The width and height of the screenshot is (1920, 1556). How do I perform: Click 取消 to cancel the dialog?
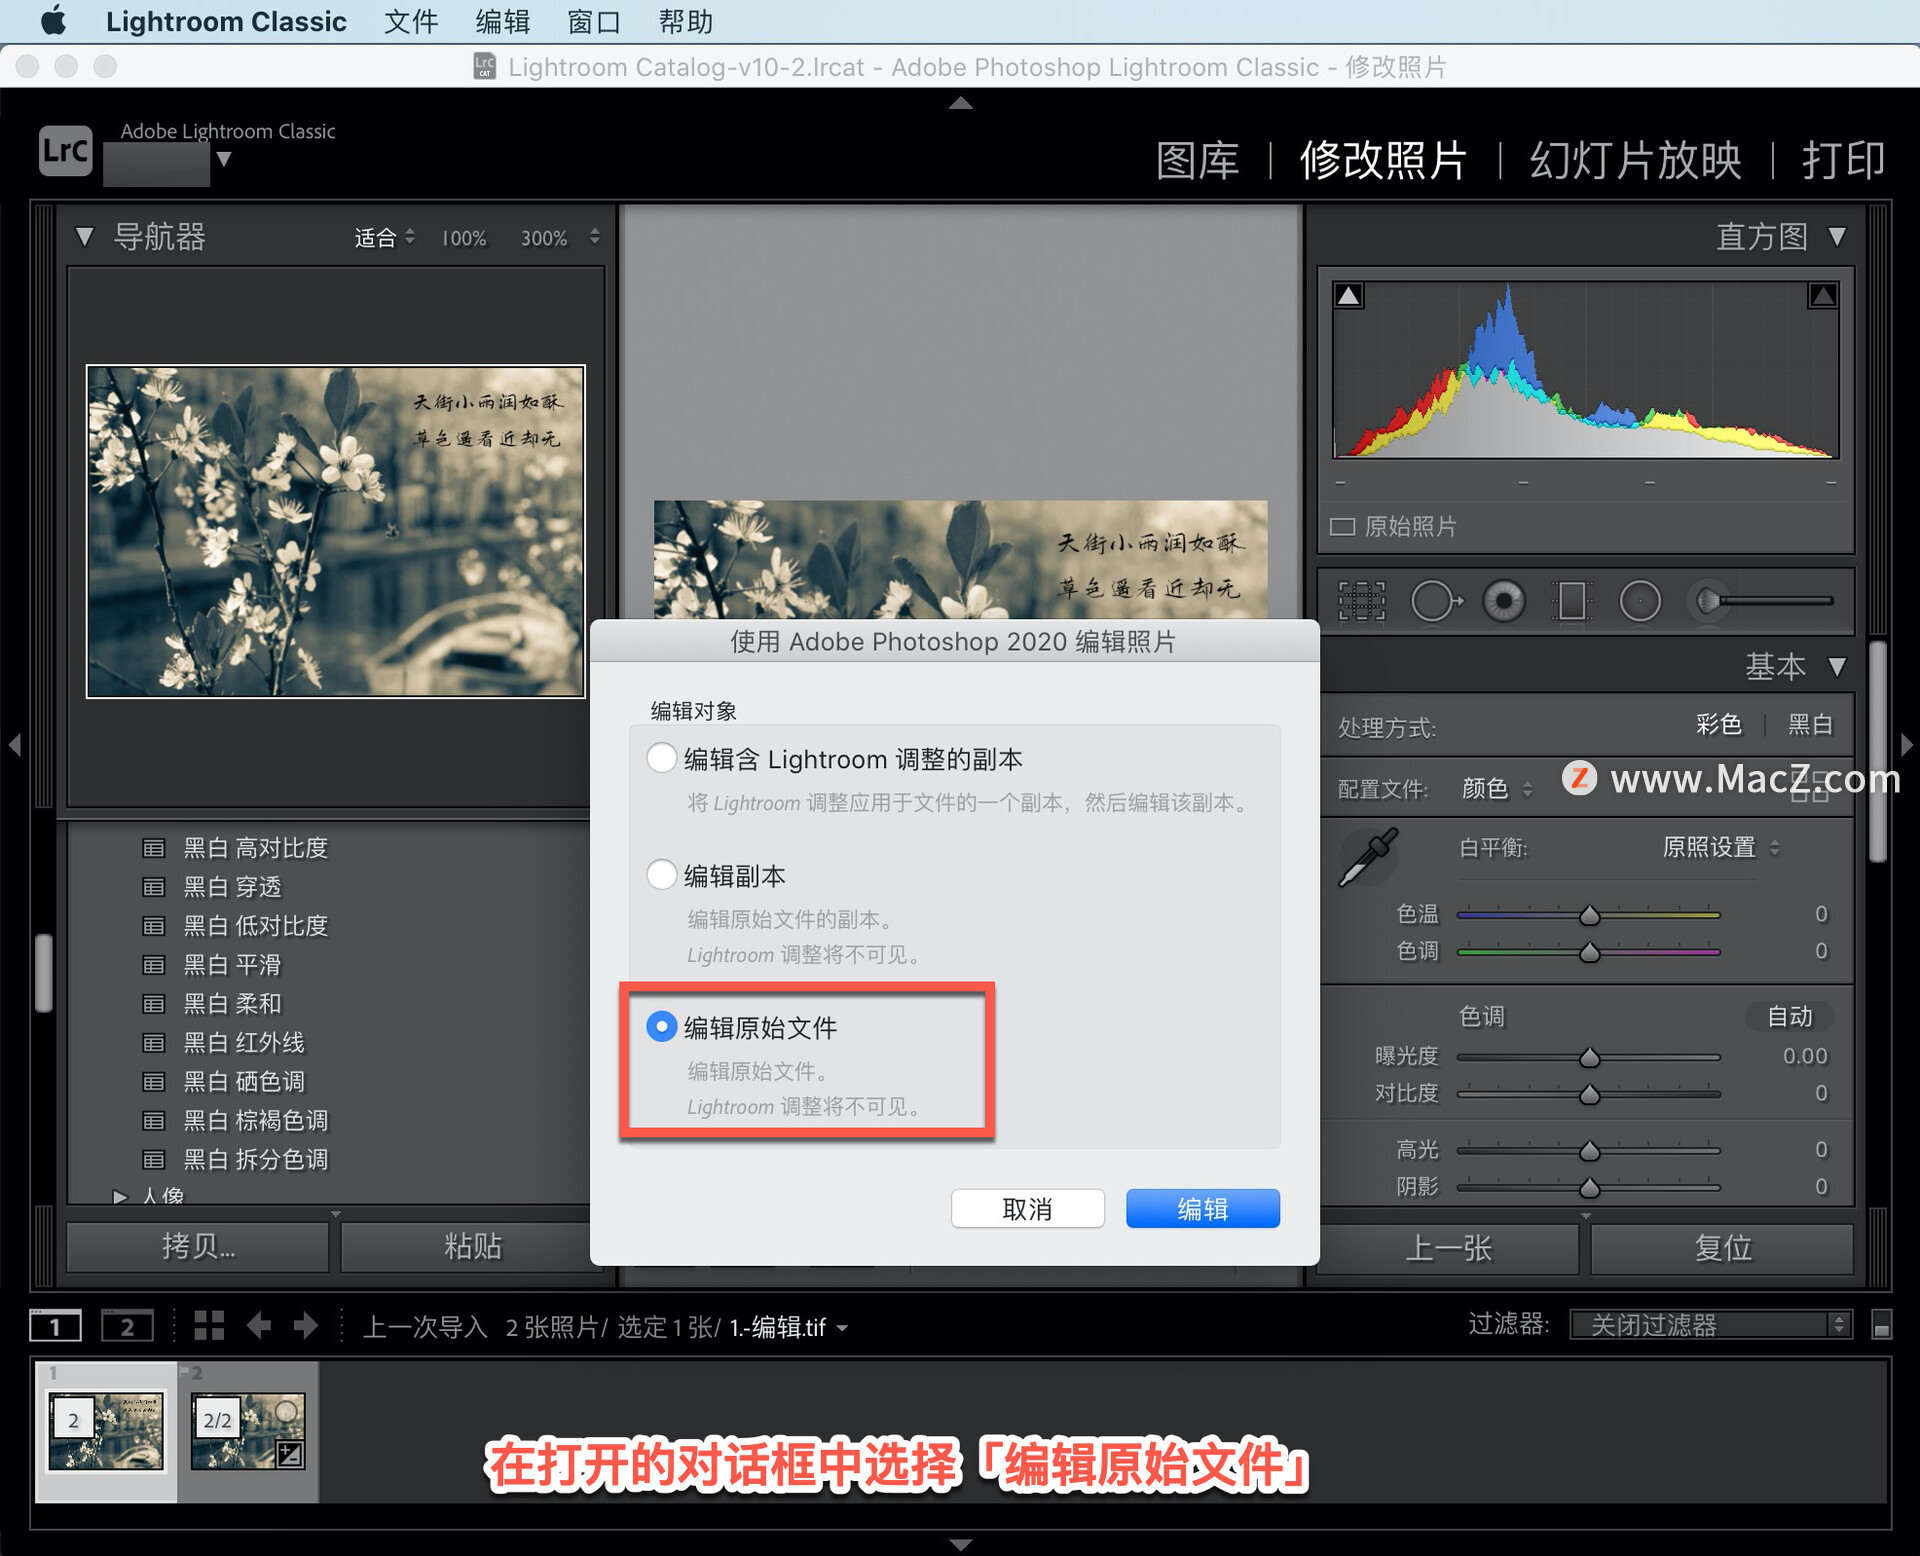coord(1027,1209)
